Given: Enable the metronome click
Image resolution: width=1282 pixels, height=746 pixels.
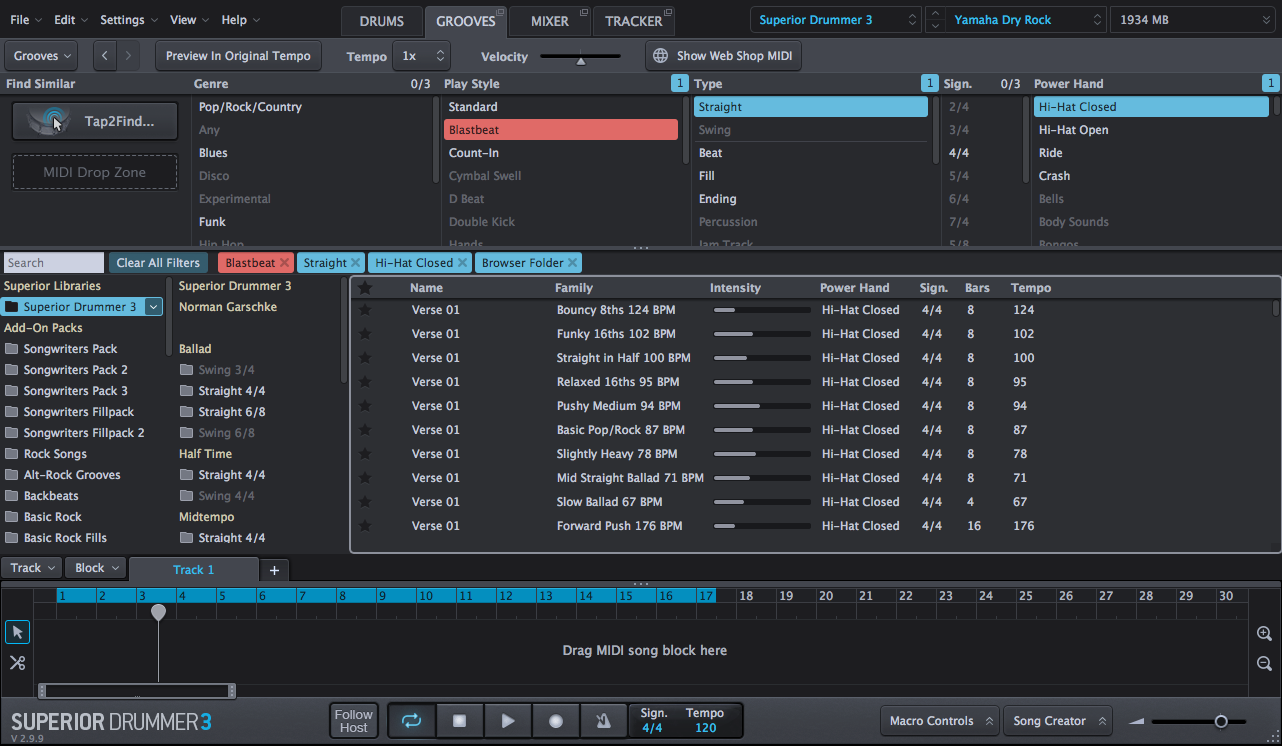Looking at the screenshot, I should click(604, 720).
